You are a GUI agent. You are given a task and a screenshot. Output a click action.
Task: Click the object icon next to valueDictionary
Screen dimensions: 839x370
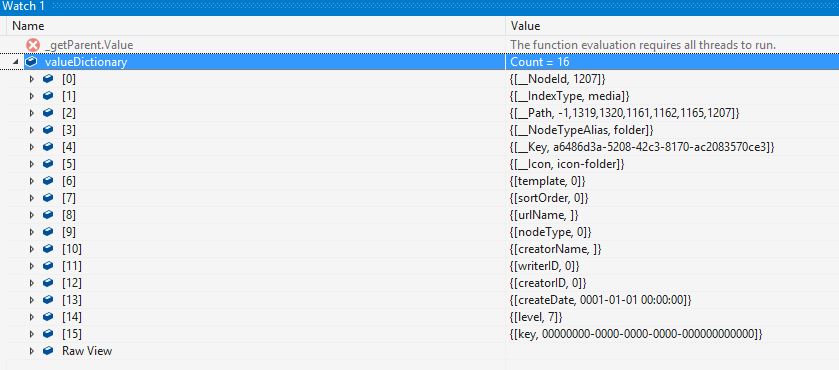(x=31, y=62)
